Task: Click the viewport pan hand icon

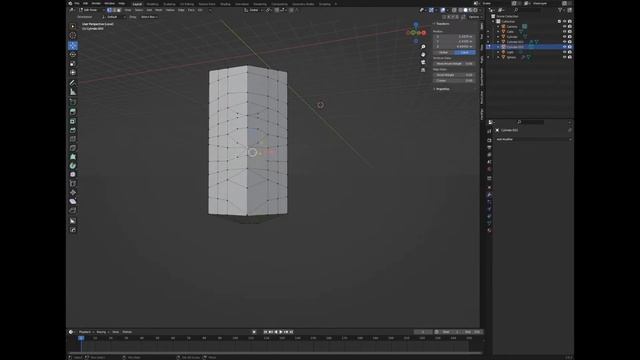Action: (x=423, y=55)
